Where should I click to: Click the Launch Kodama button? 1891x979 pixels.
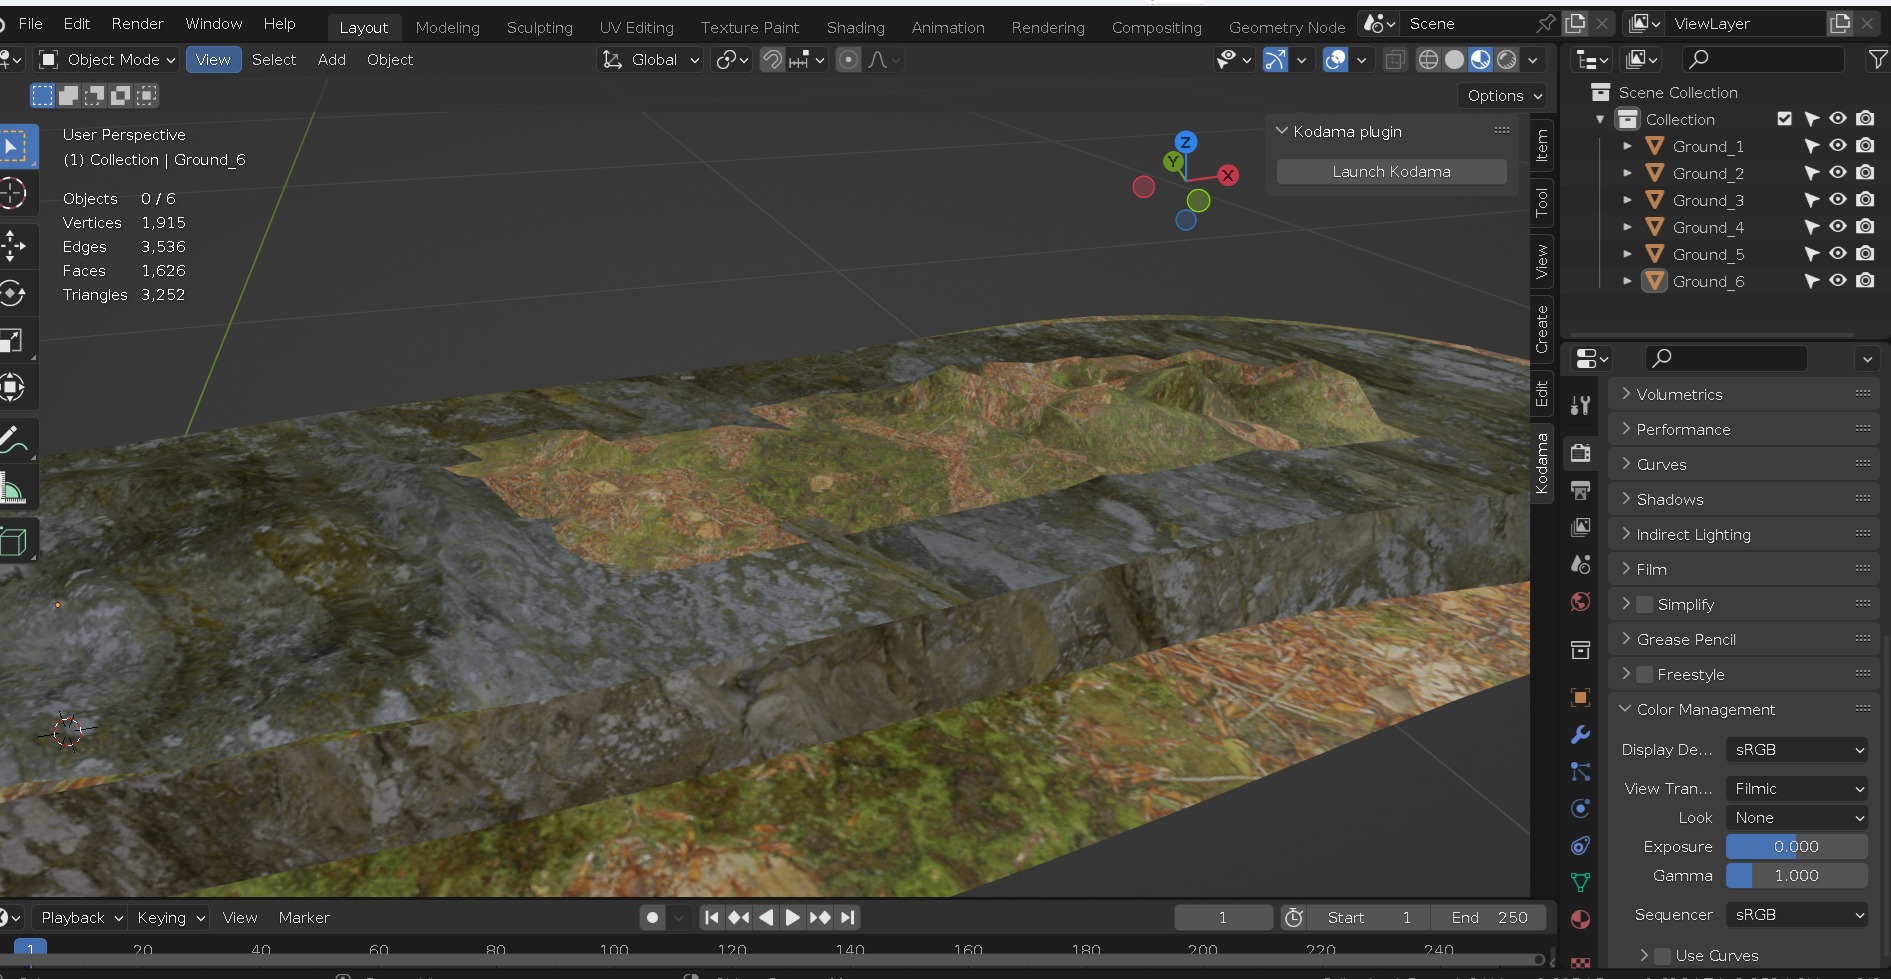pyautogui.click(x=1391, y=172)
